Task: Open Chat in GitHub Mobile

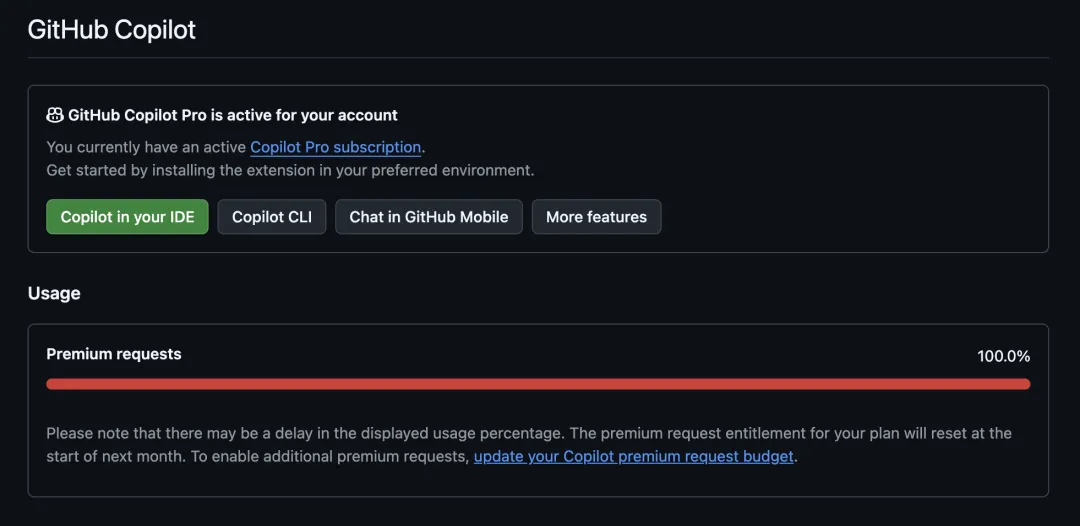Action: [428, 217]
